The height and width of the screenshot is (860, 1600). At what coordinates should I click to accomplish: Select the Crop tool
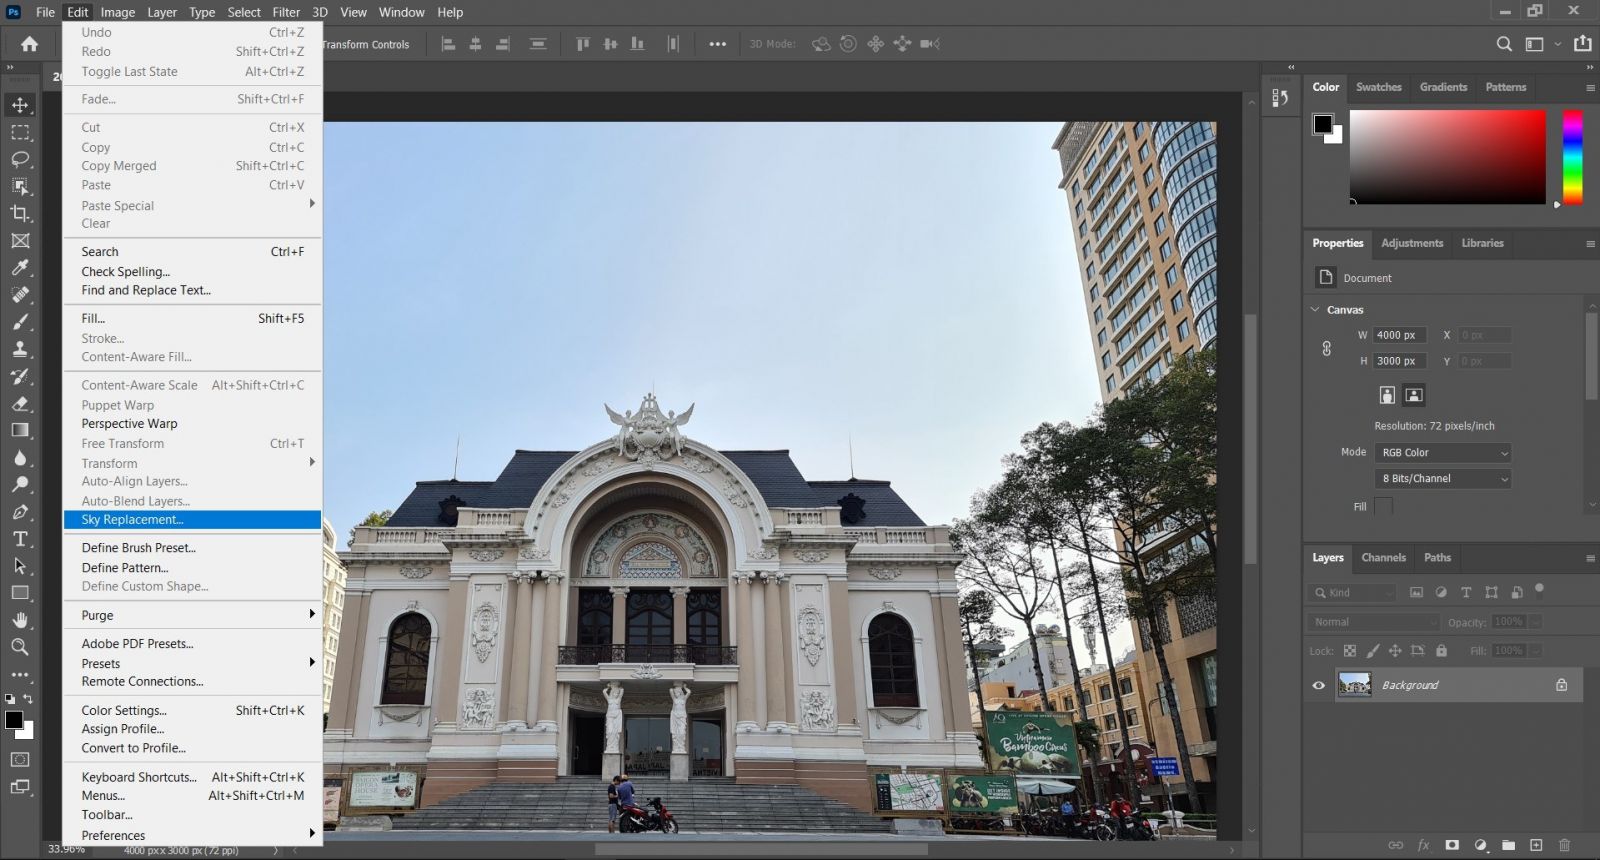tap(20, 213)
